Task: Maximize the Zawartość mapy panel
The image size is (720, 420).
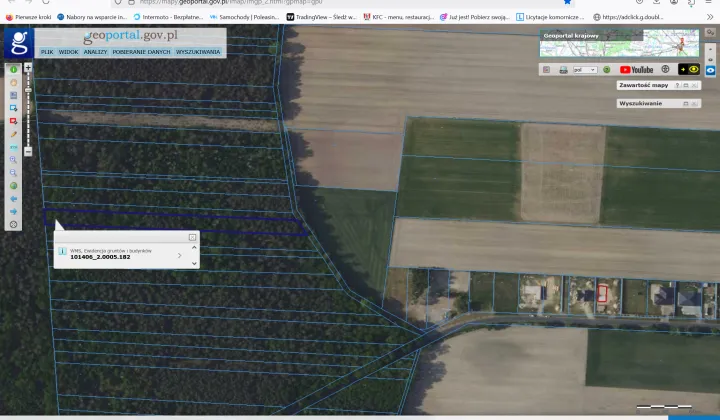Action: 686,86
